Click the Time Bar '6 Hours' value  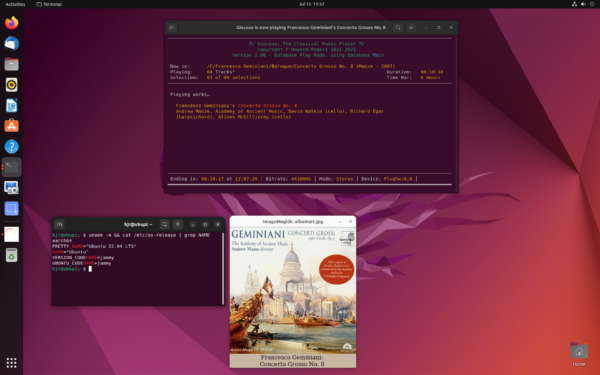tap(430, 77)
